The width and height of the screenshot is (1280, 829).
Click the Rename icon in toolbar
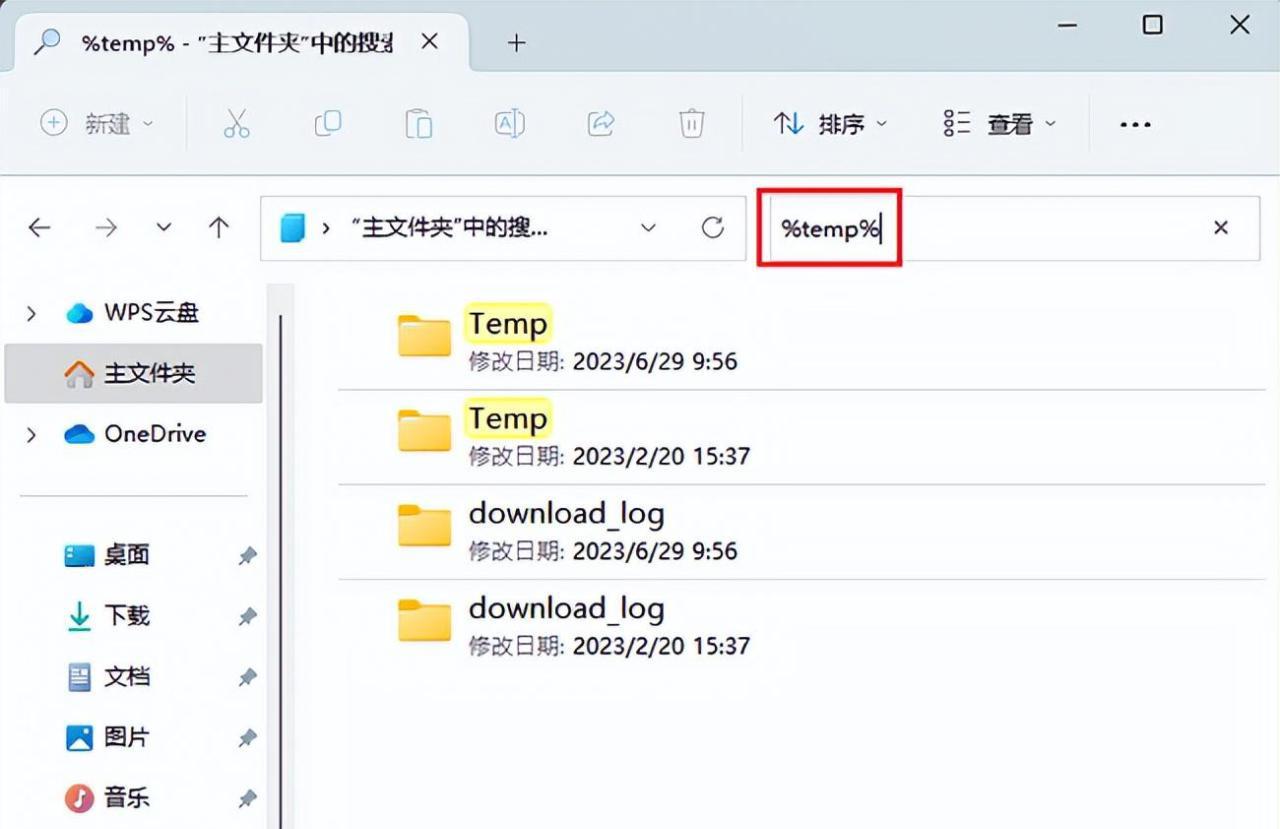[x=509, y=124]
